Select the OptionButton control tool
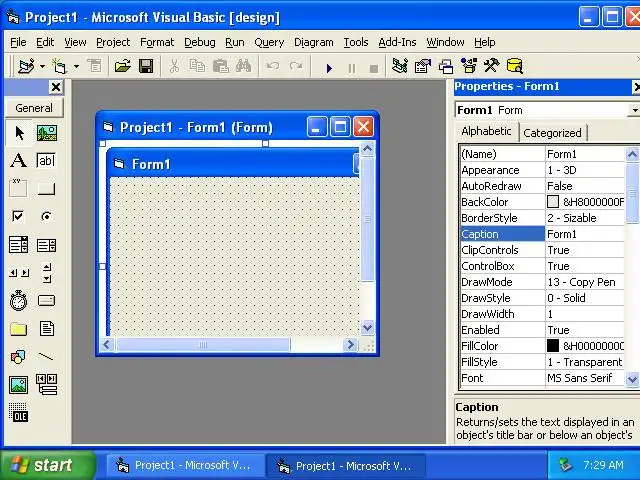 (x=47, y=216)
